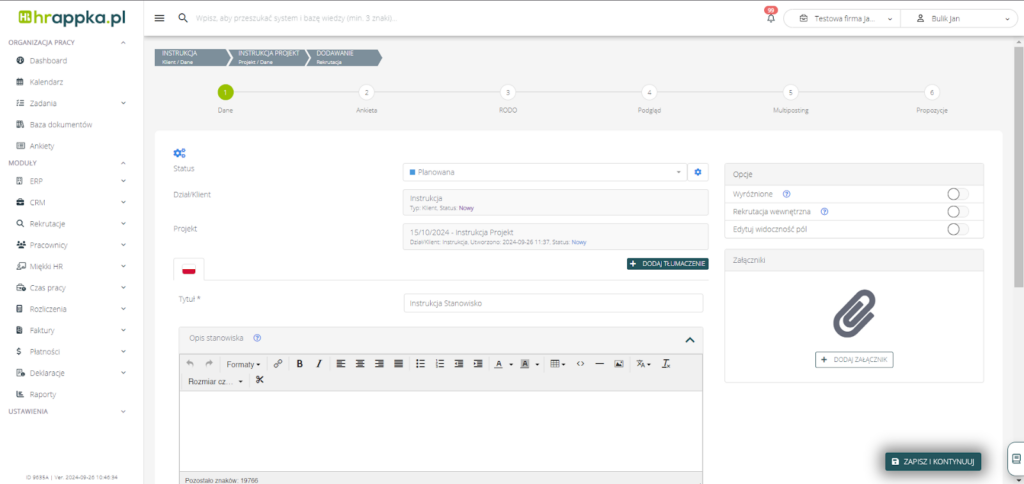Insert a link using the chain icon
The width and height of the screenshot is (1024, 484).
point(278,363)
